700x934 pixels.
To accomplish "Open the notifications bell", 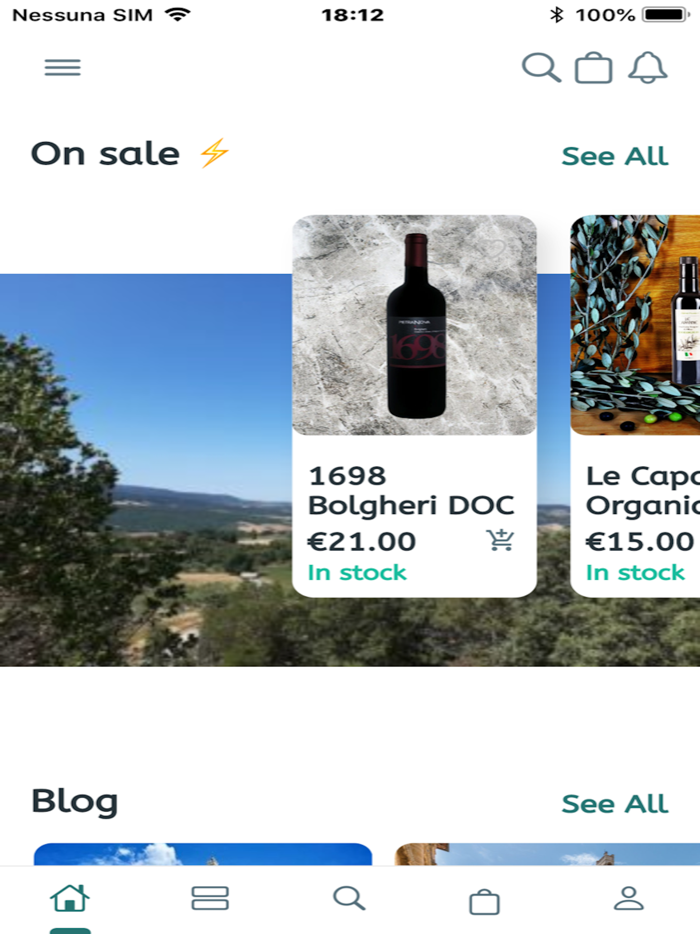I will (x=648, y=67).
